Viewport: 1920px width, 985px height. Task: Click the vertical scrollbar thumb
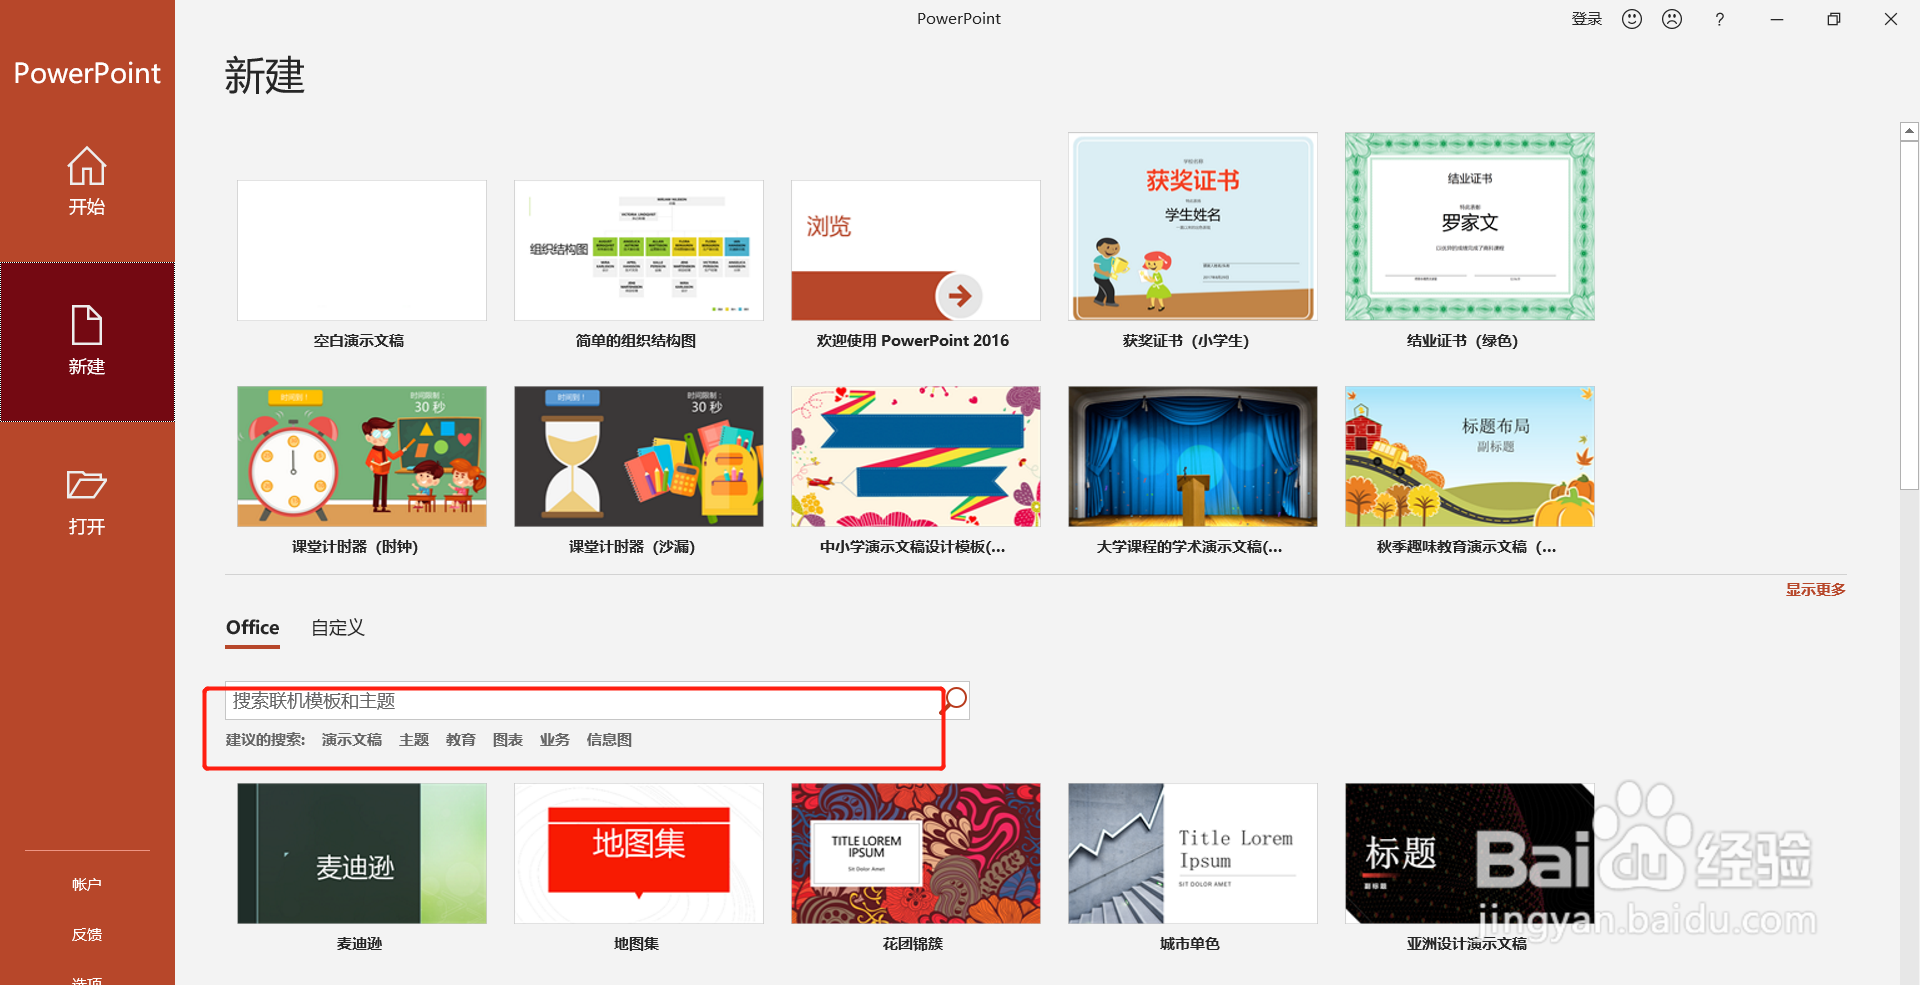[x=1909, y=315]
